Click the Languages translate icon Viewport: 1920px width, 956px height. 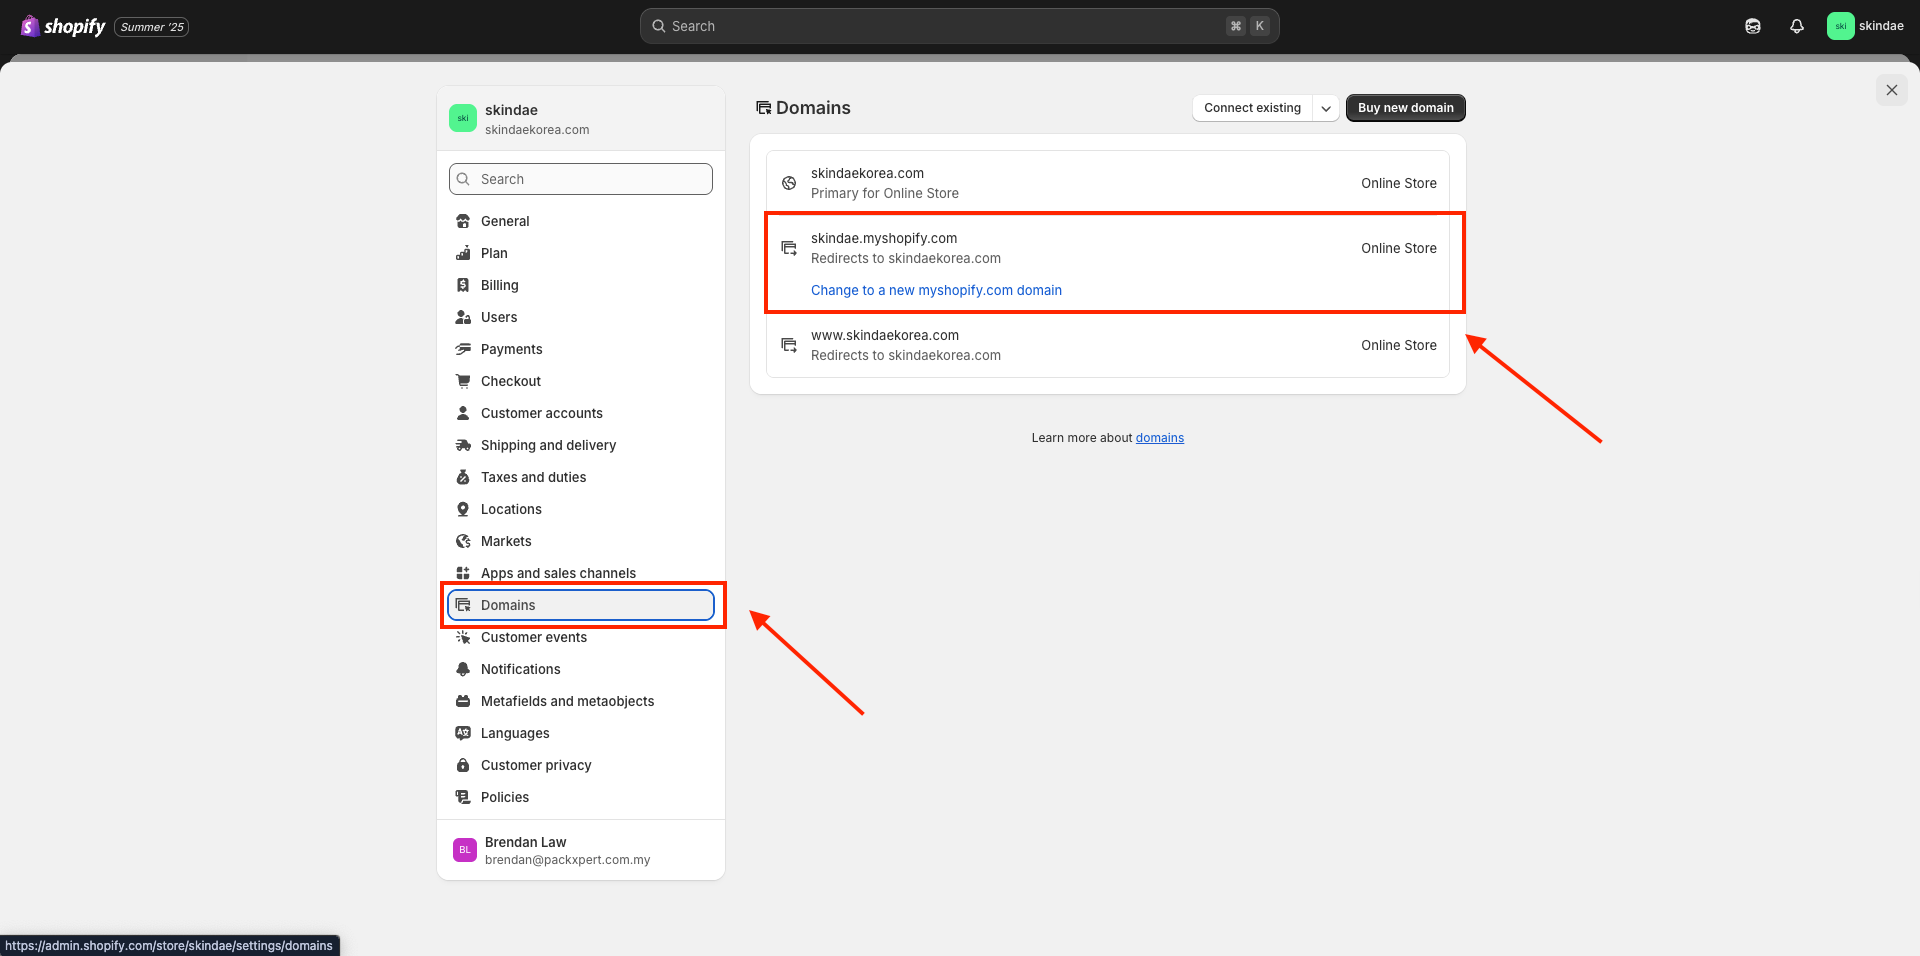point(463,733)
